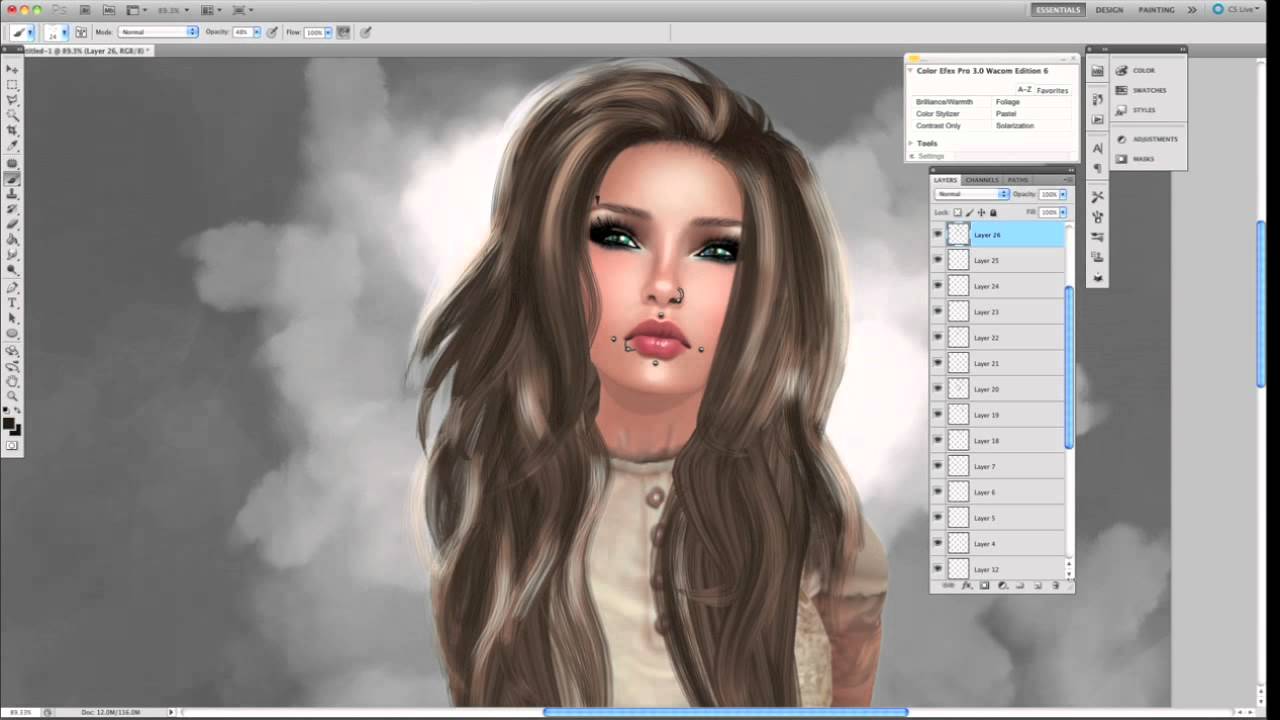
Task: Toggle lock all for layer
Action: [993, 212]
